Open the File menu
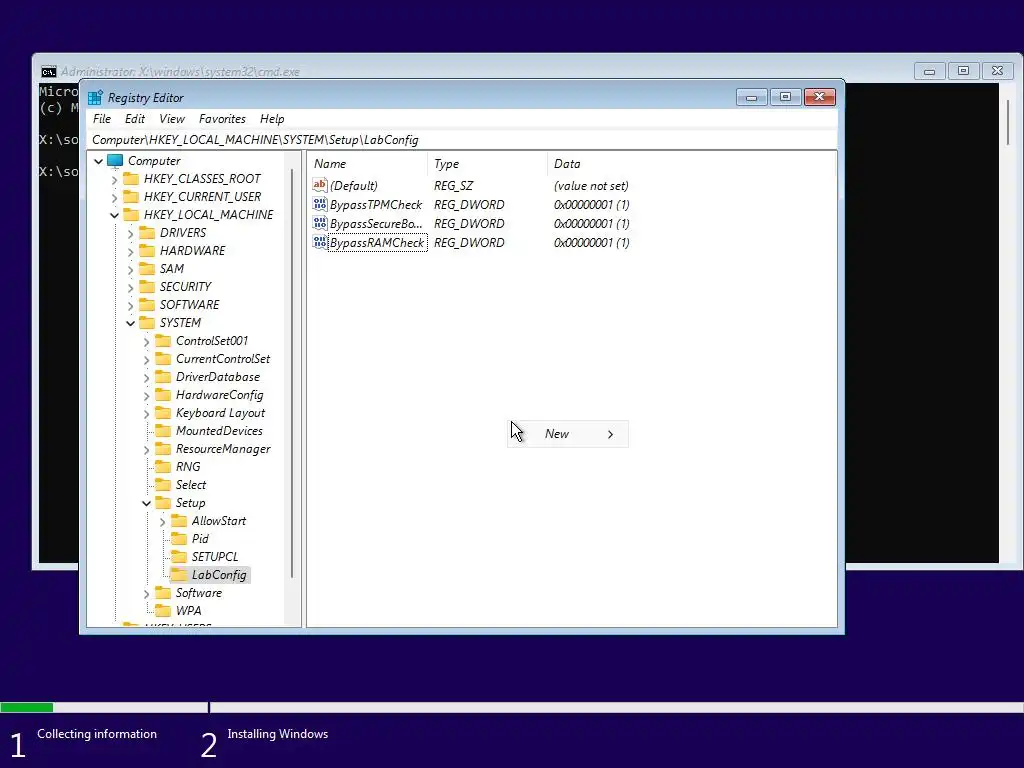1024x768 pixels. pos(102,119)
